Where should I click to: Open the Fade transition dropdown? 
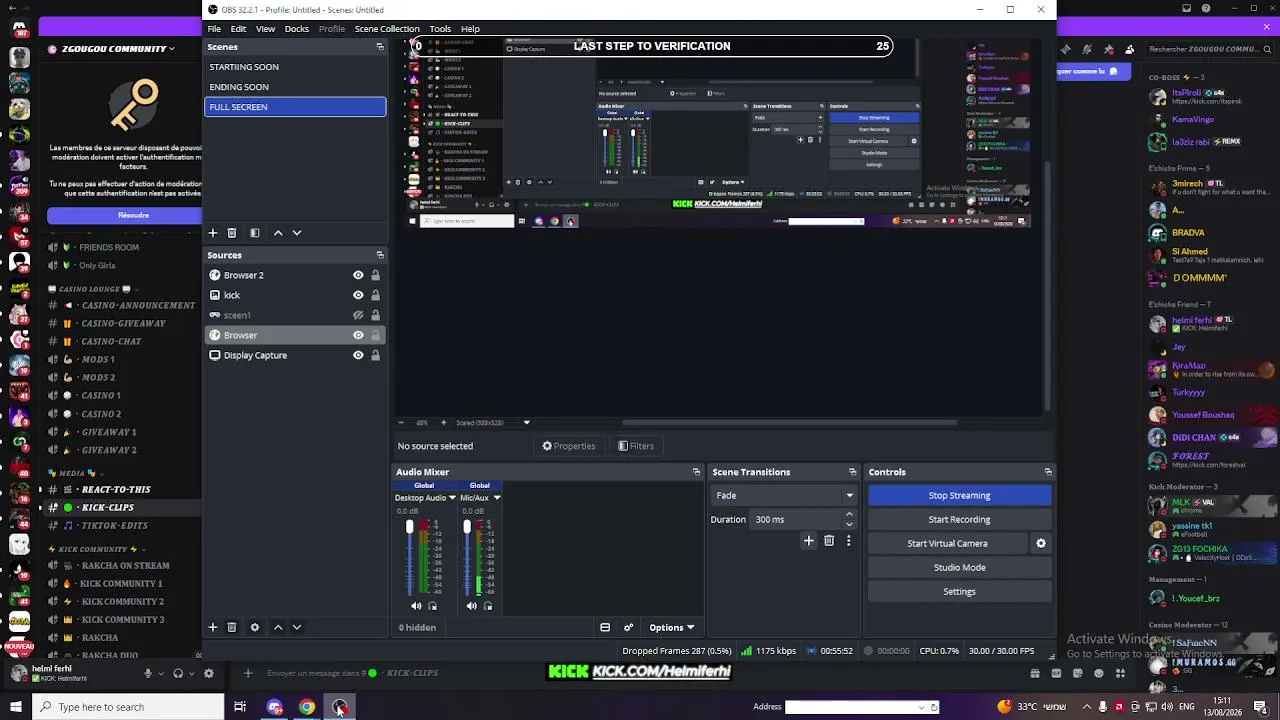(784, 495)
